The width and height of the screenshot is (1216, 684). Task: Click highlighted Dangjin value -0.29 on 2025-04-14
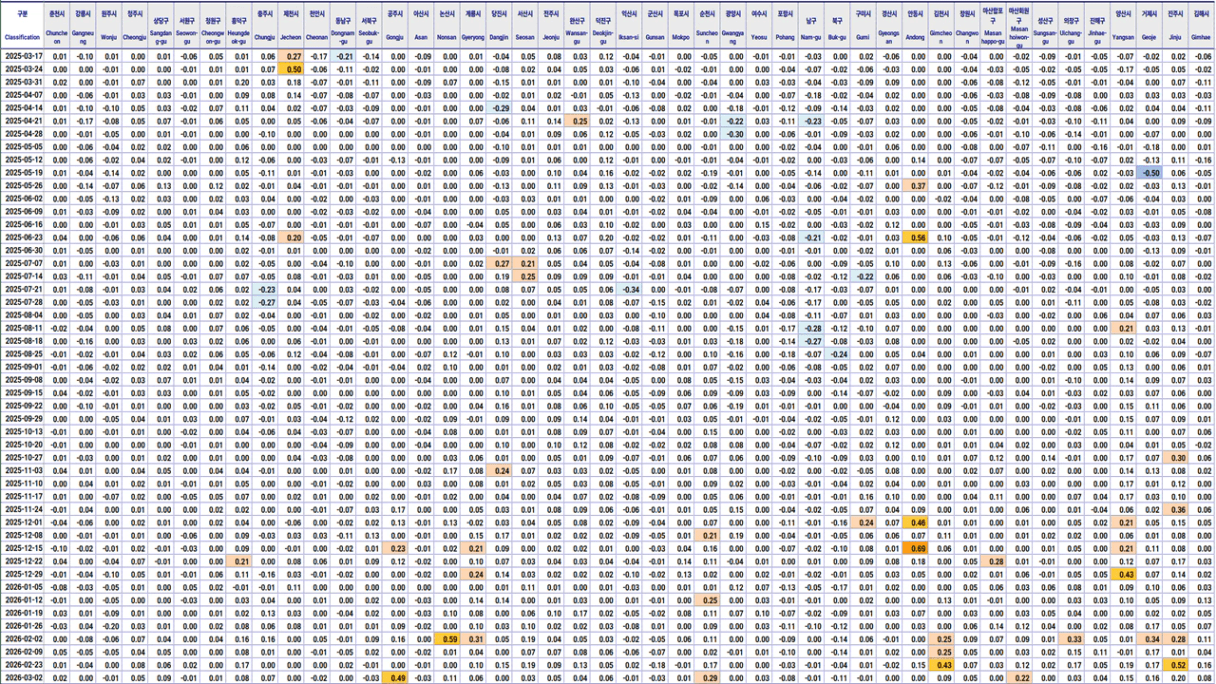pyautogui.click(x=500, y=108)
